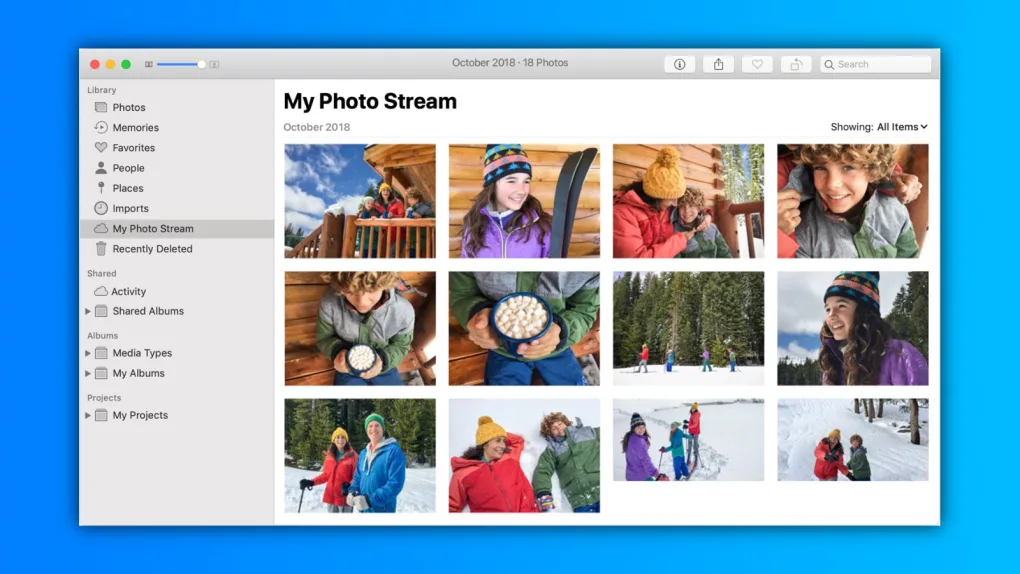
Task: Go to Places in the Library
Action: coord(128,188)
